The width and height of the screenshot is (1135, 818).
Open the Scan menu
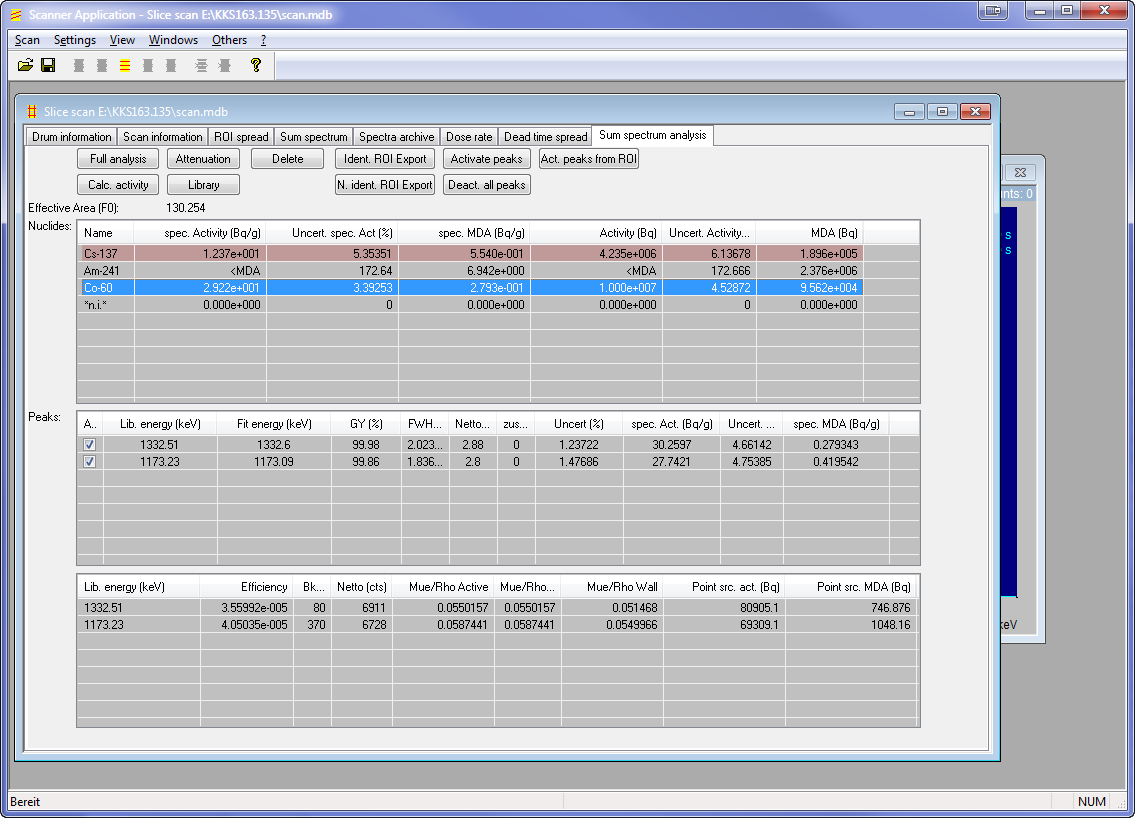28,40
